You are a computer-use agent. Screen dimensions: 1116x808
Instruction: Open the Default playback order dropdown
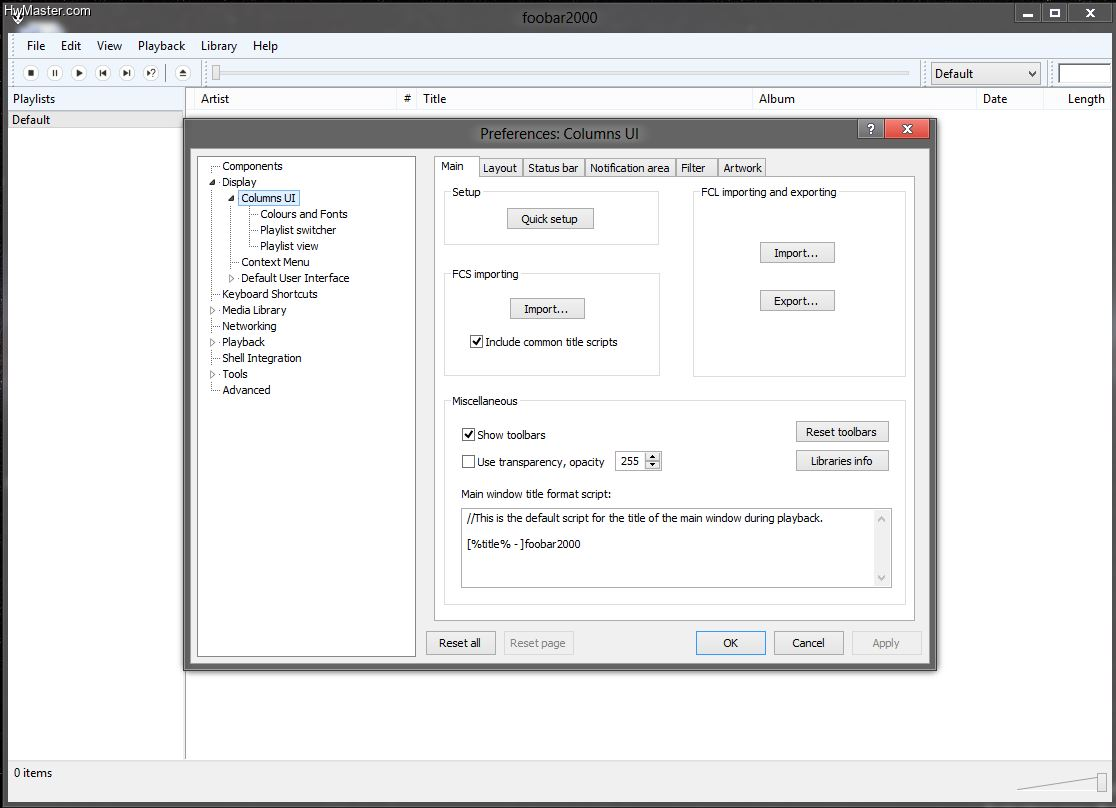point(986,73)
